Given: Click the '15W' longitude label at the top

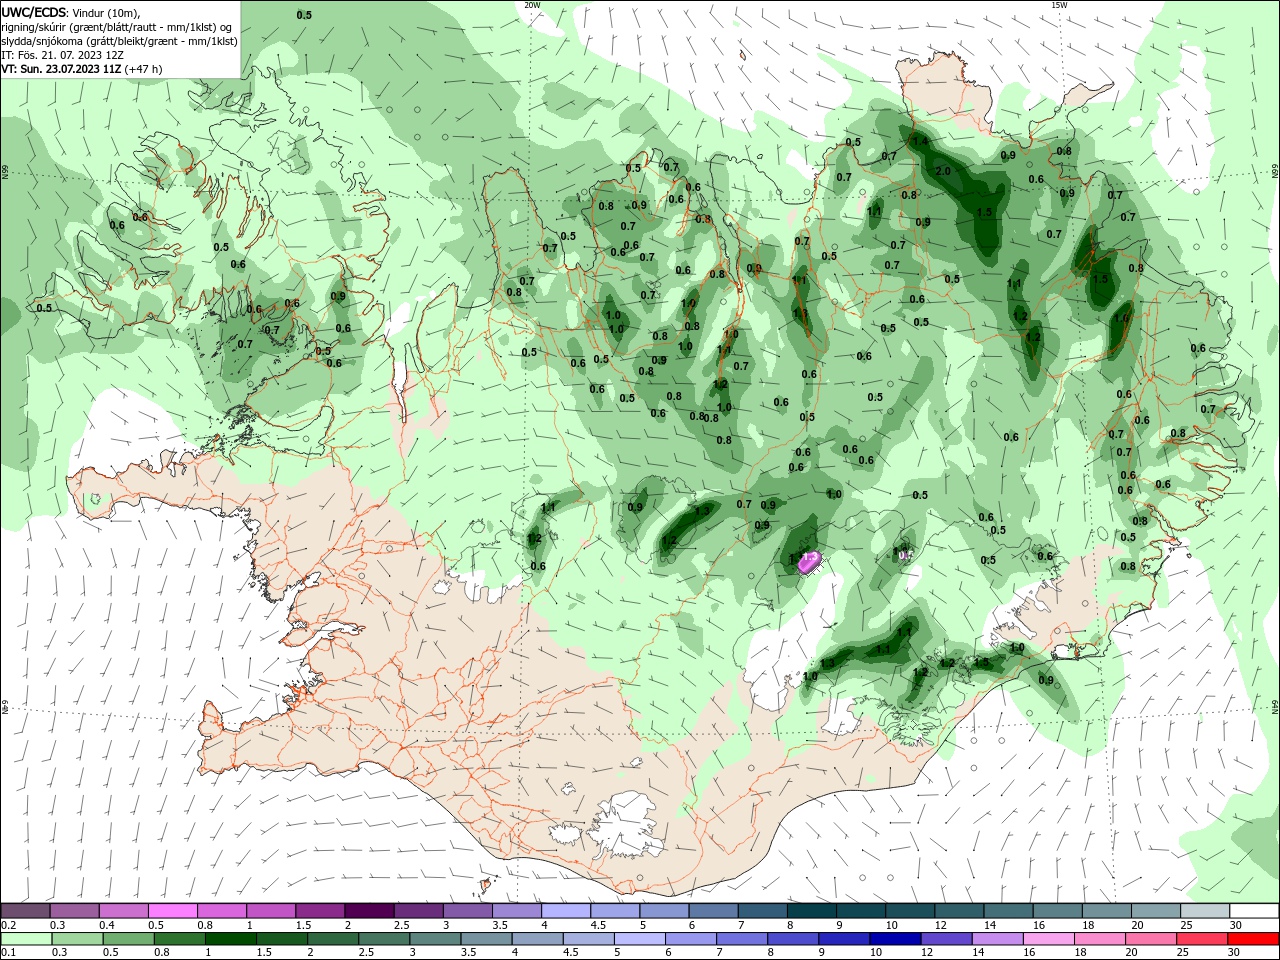Looking at the screenshot, I should point(1059,5).
